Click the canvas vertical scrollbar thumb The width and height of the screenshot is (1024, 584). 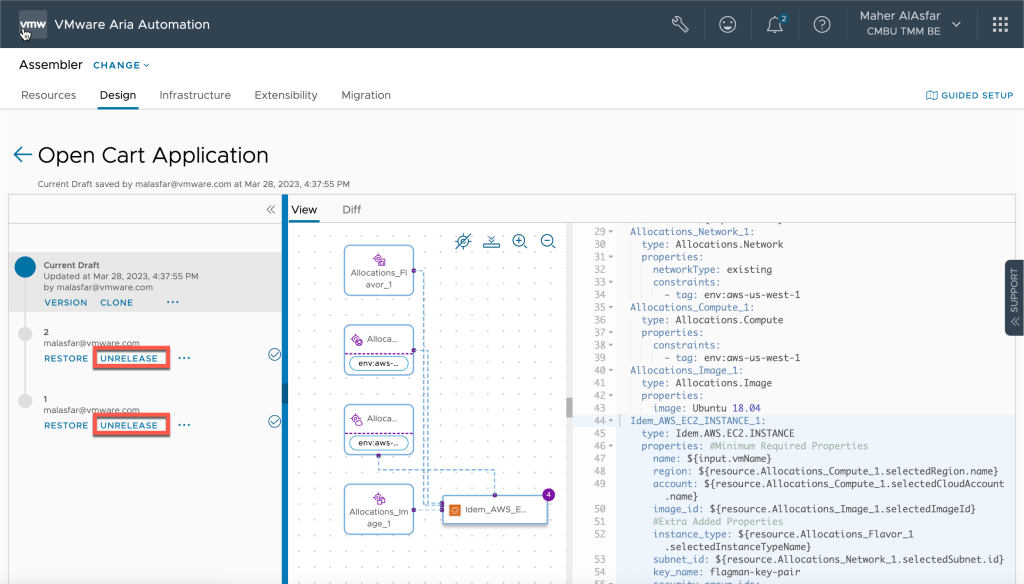(570, 407)
